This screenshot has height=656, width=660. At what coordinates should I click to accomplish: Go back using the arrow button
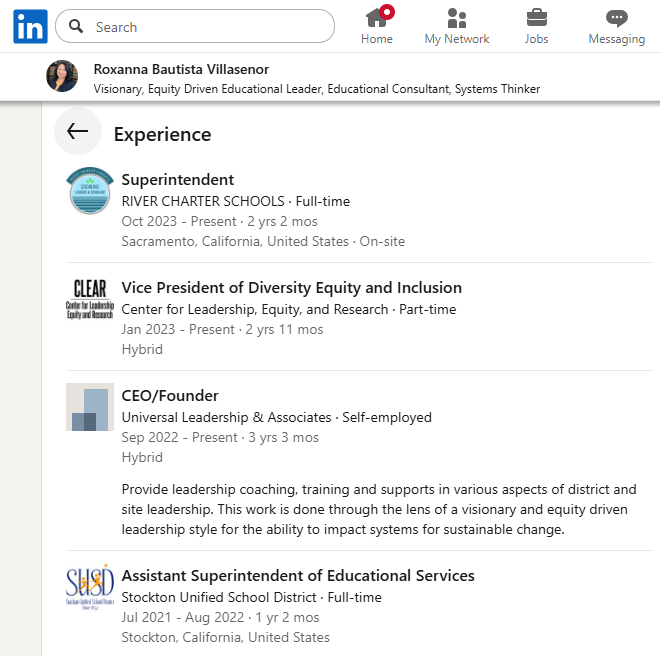click(78, 131)
